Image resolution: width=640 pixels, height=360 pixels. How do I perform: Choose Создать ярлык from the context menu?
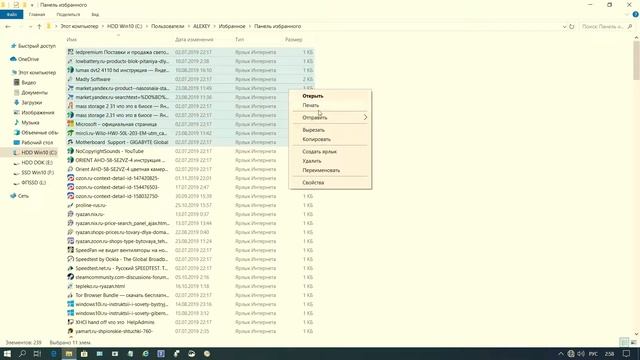coord(319,151)
